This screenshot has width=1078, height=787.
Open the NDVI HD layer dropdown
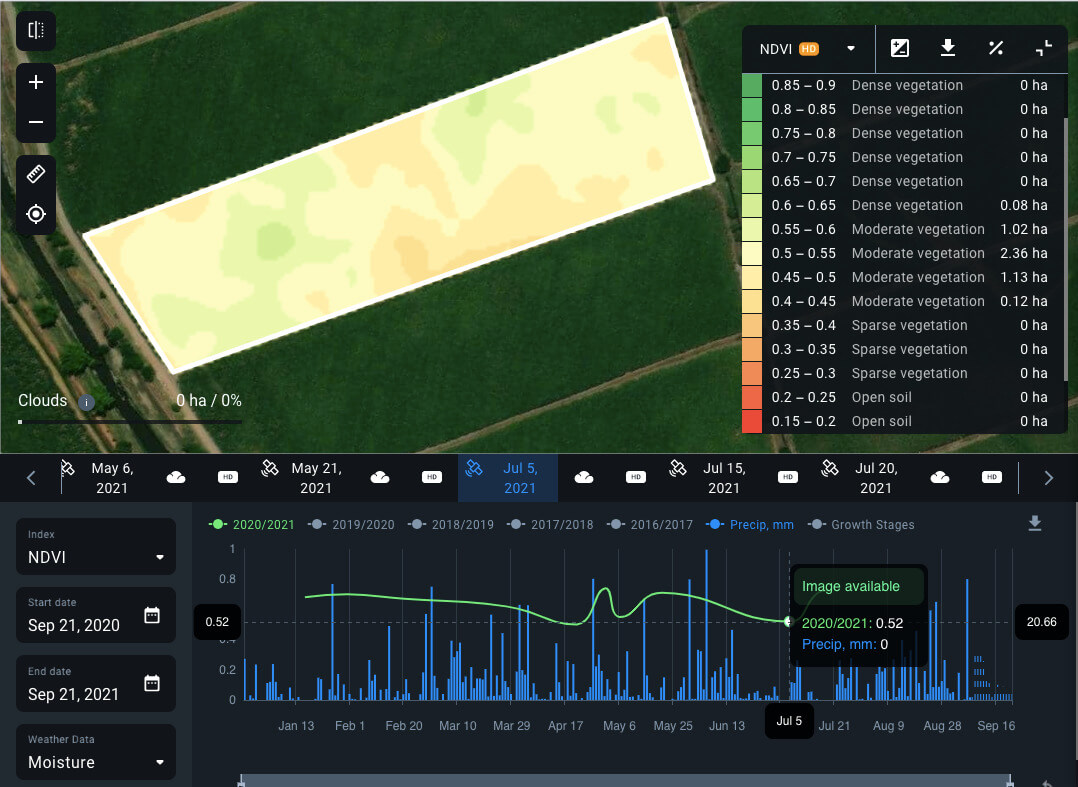pos(808,49)
